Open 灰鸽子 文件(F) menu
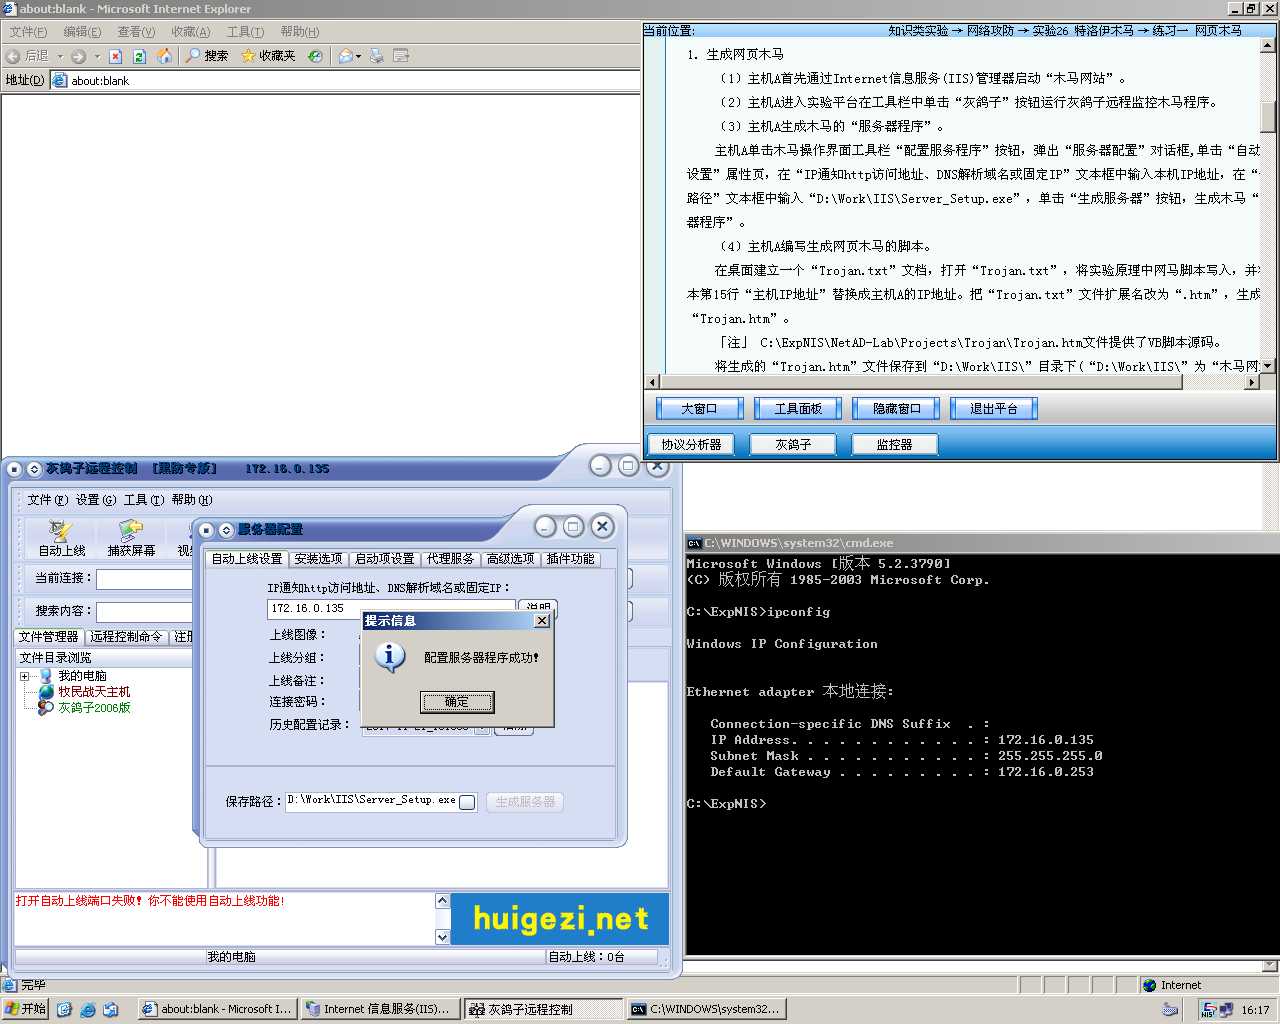Image resolution: width=1280 pixels, height=1024 pixels. coord(48,500)
